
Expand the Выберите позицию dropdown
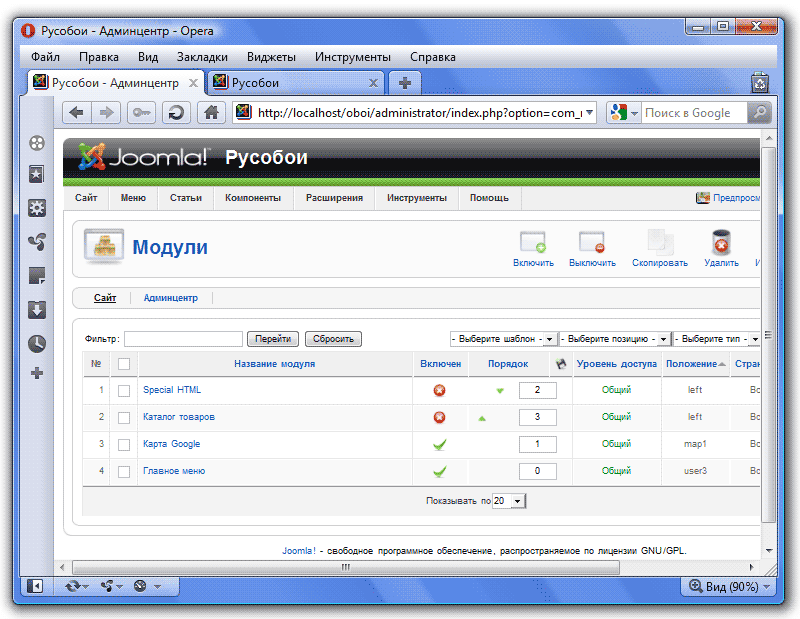tap(615, 339)
